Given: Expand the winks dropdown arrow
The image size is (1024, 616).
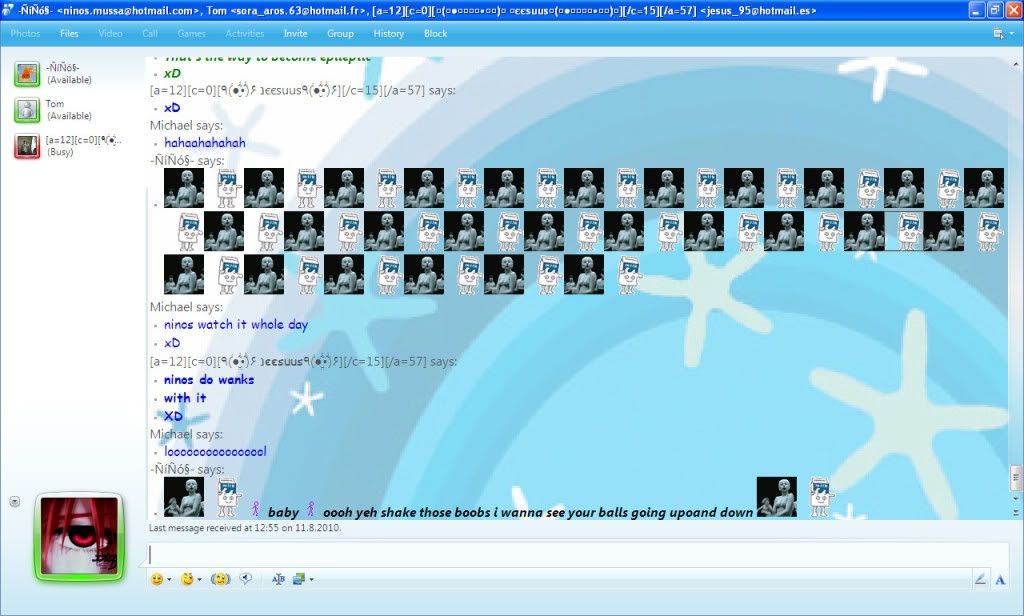Looking at the screenshot, I should [200, 580].
